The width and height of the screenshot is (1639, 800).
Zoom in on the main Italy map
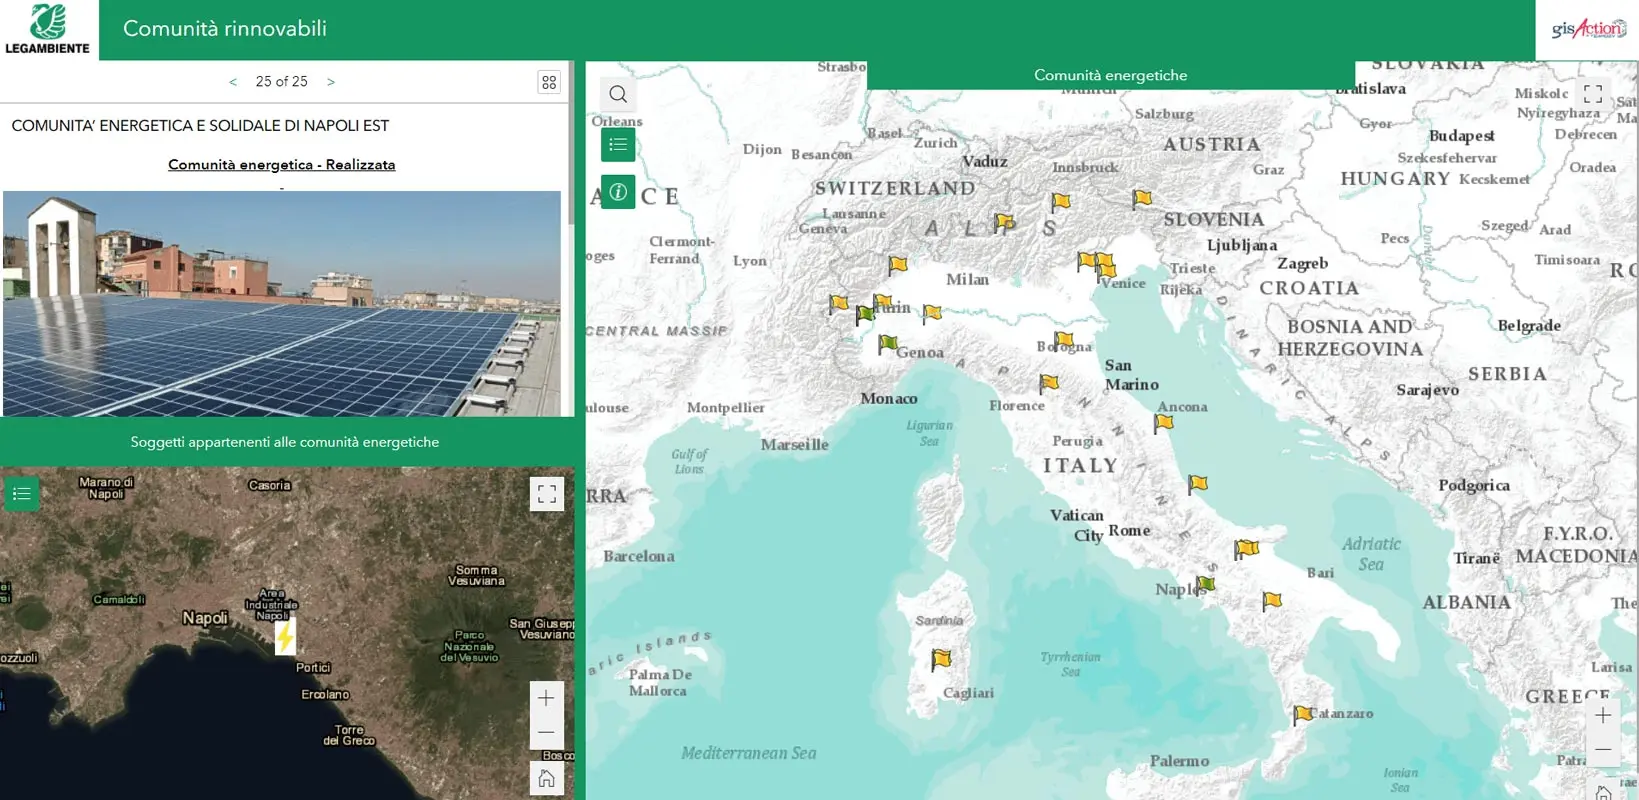pos(1603,715)
